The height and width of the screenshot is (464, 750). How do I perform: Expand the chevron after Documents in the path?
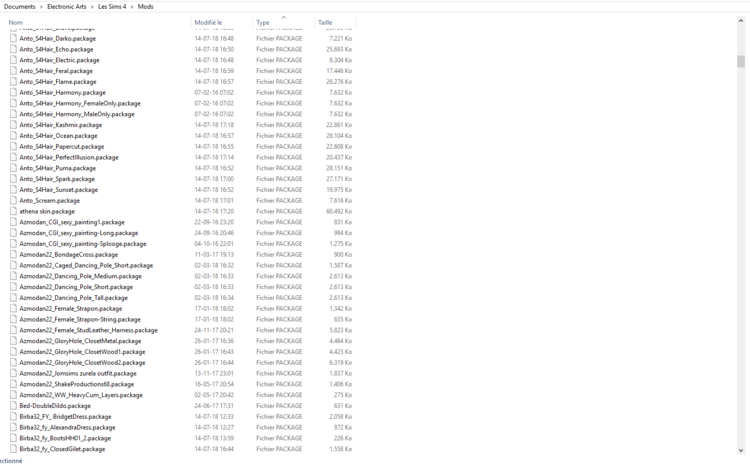[41, 7]
